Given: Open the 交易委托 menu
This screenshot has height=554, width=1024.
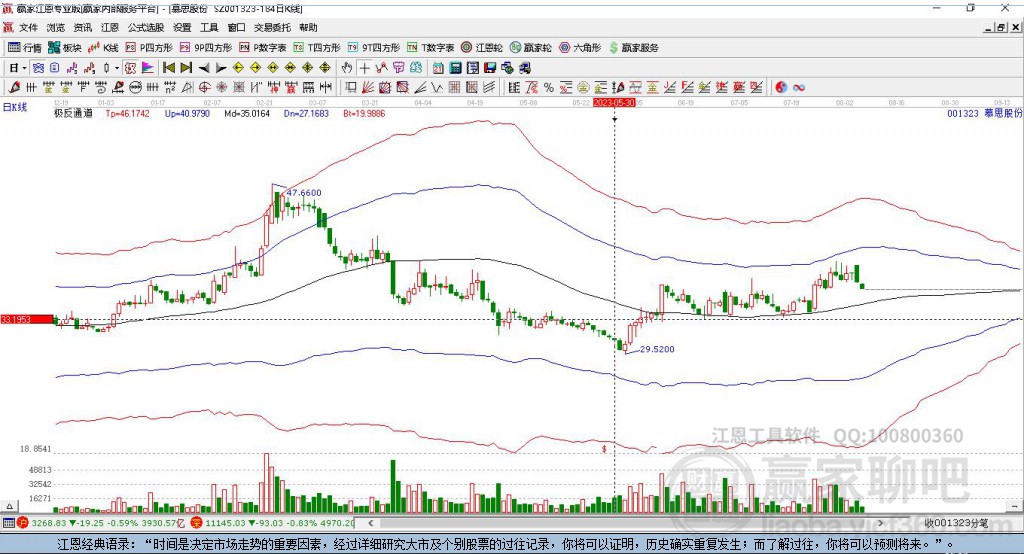Looking at the screenshot, I should 272,27.
